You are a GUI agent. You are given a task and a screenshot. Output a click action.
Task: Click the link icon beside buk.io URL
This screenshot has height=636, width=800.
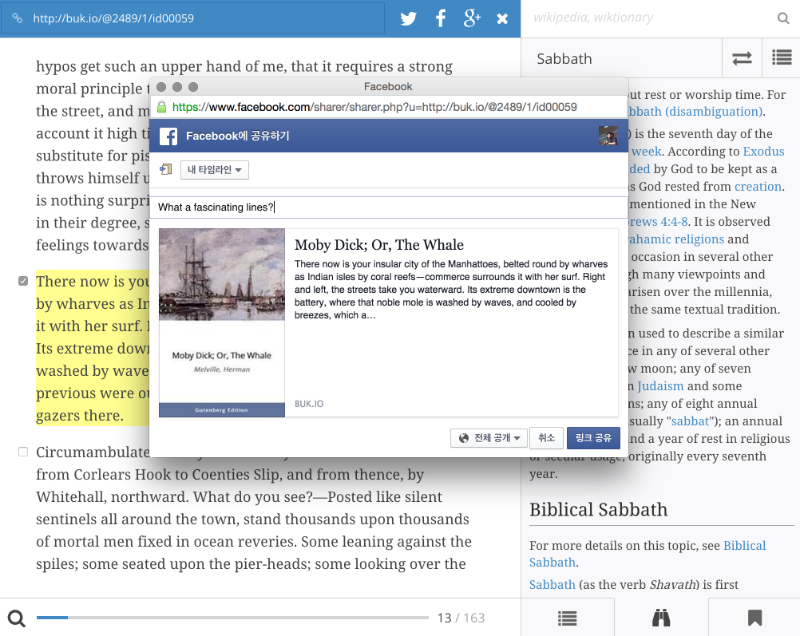[x=17, y=18]
